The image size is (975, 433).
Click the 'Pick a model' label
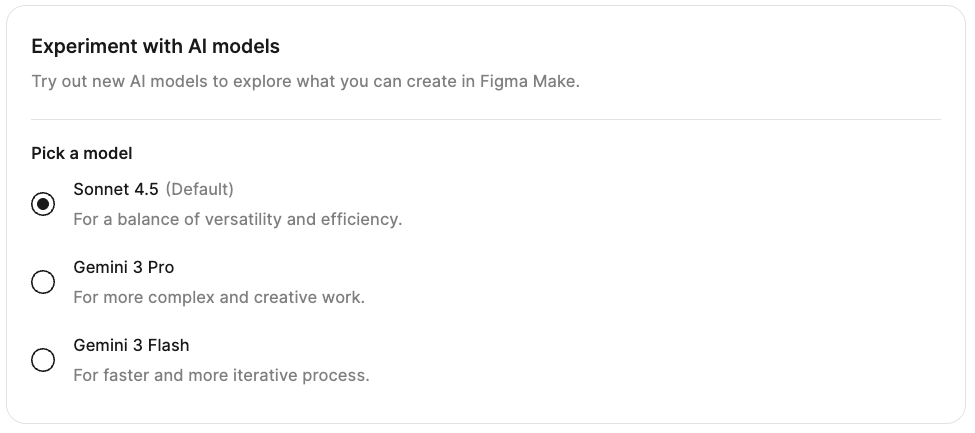point(82,153)
